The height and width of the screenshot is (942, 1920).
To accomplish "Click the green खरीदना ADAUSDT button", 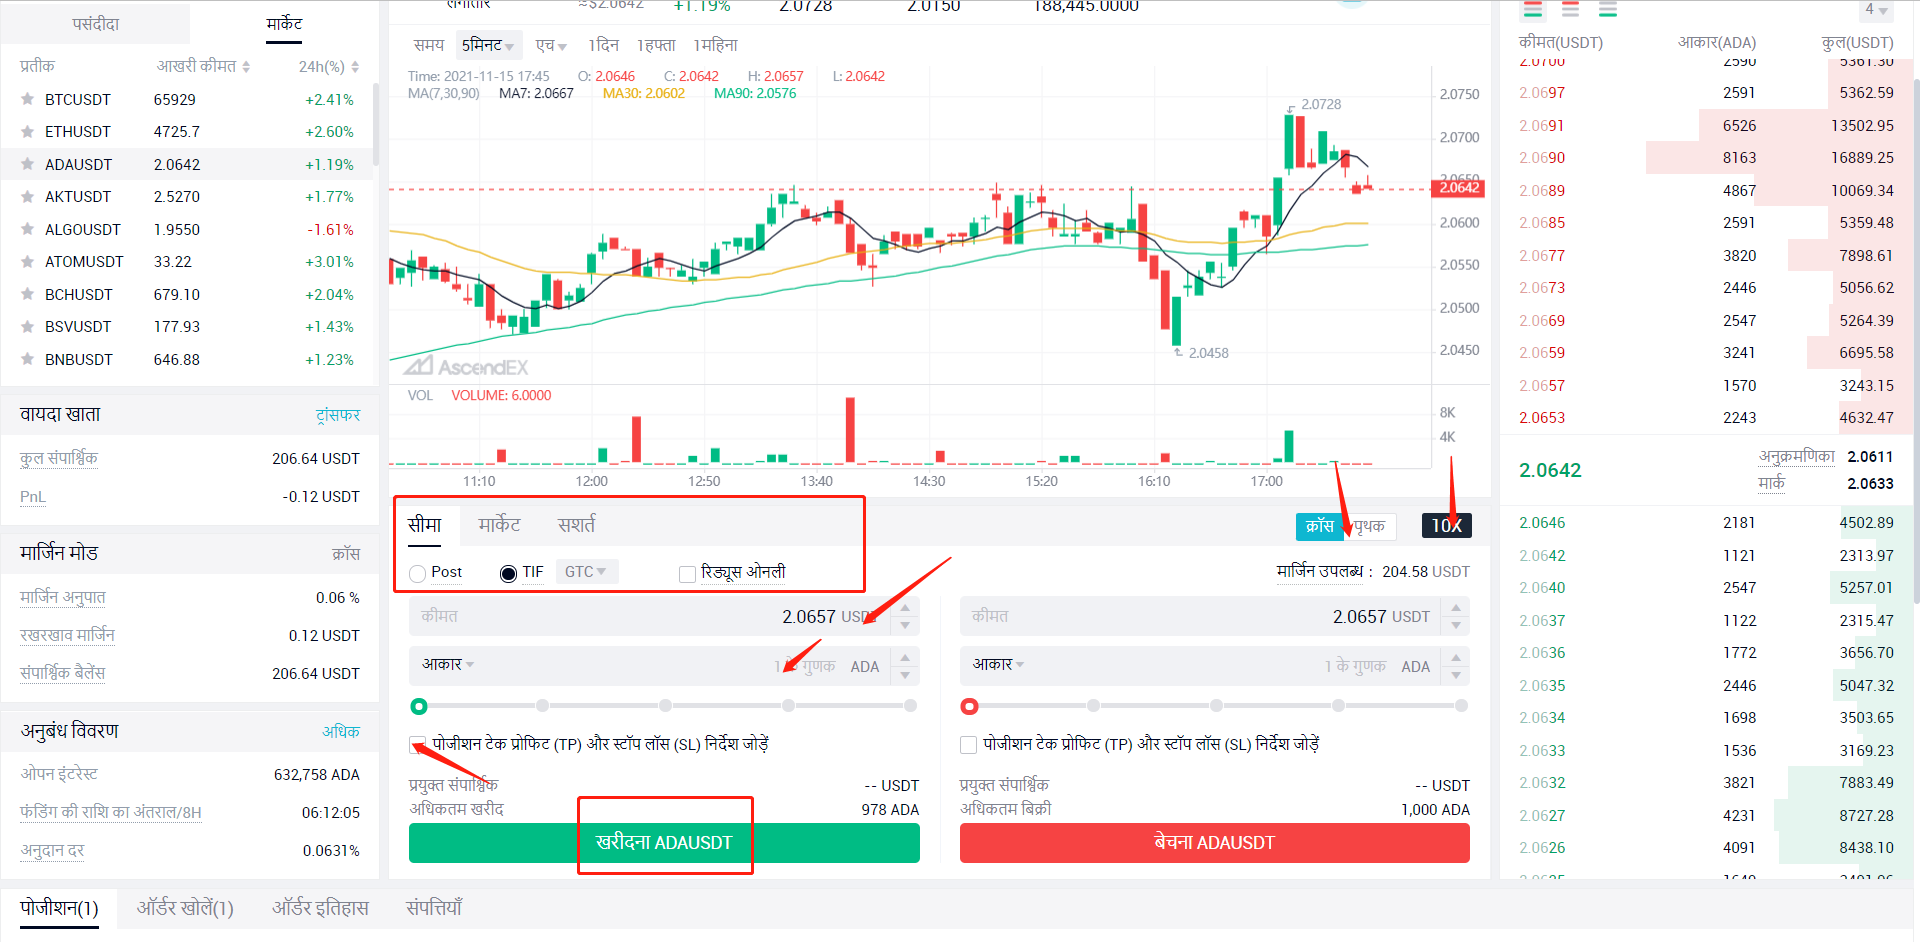I will coord(664,843).
